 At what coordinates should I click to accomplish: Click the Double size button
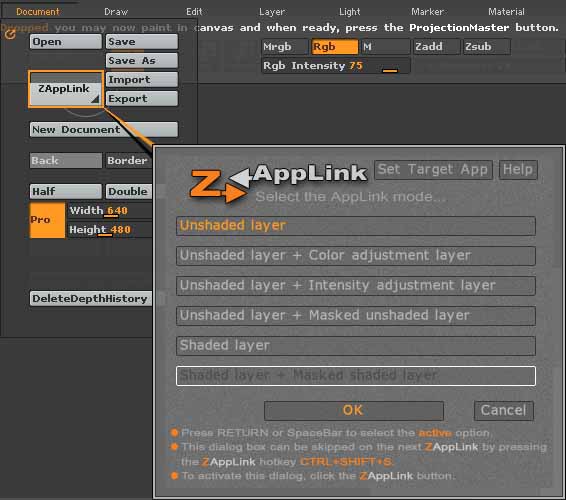pyautogui.click(x=129, y=191)
